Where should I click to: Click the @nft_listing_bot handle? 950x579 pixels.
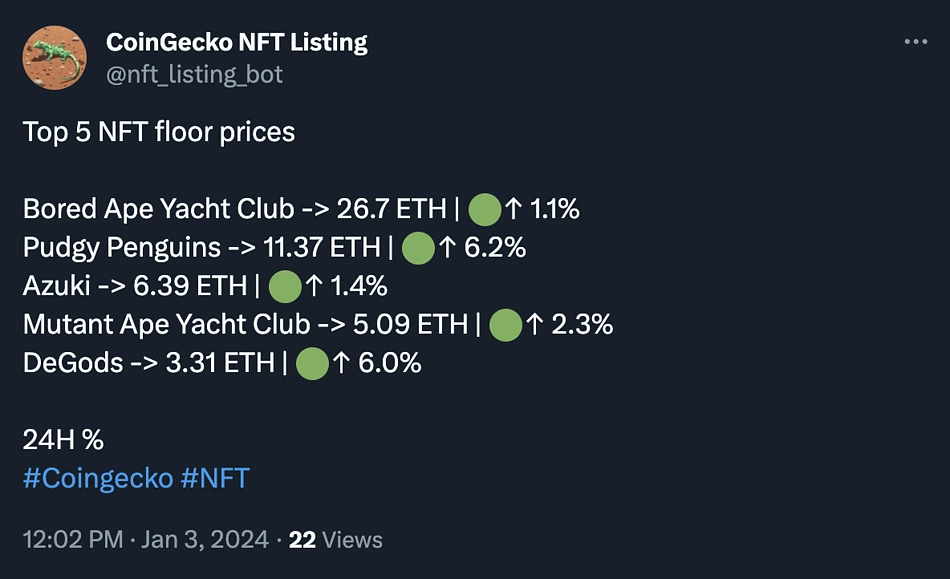pos(194,74)
